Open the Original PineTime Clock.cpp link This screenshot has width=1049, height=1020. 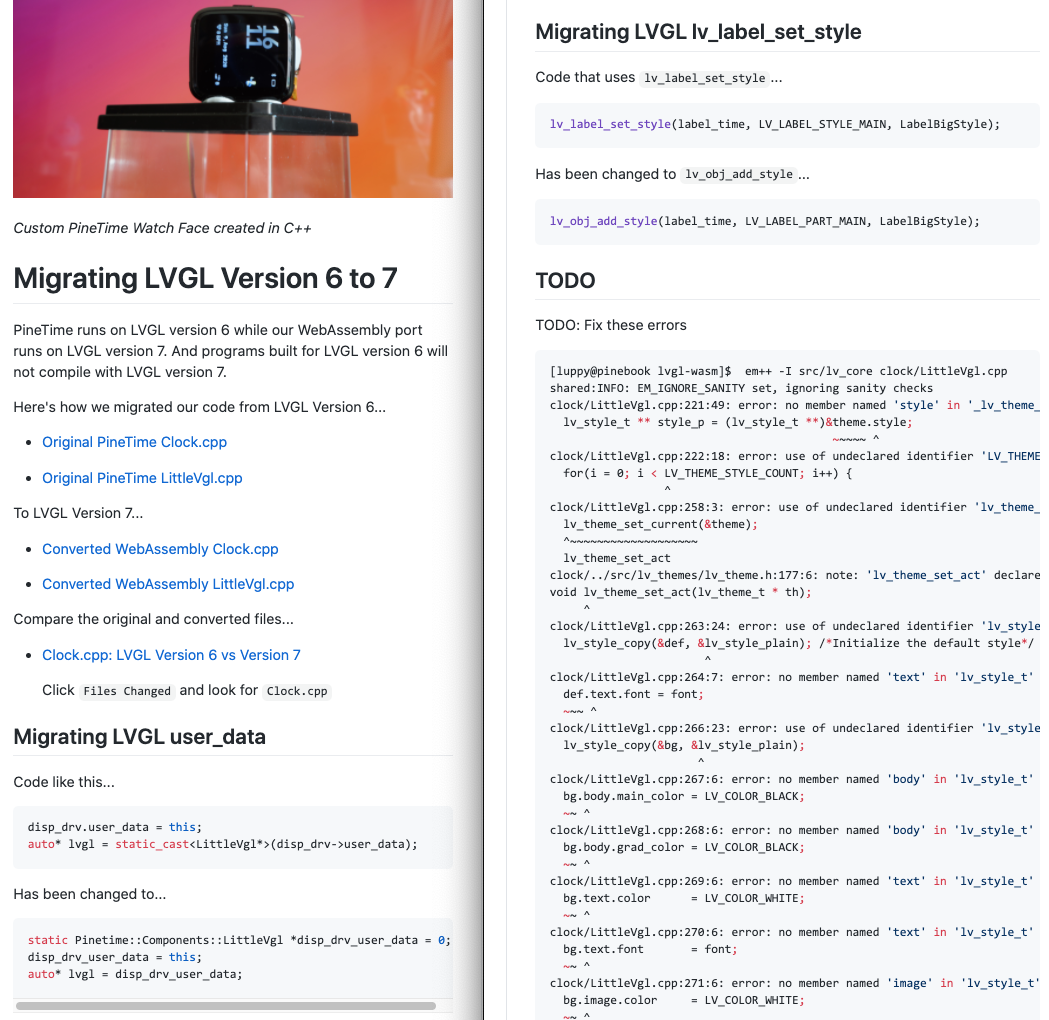pyautogui.click(x=134, y=442)
